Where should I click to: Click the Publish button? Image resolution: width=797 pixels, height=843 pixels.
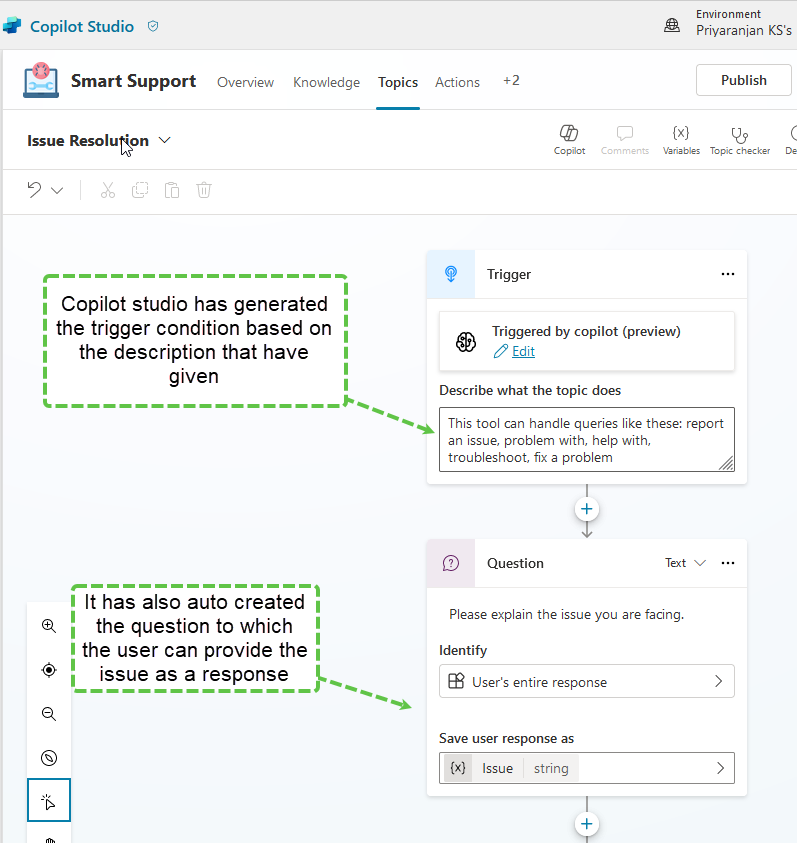pyautogui.click(x=743, y=80)
